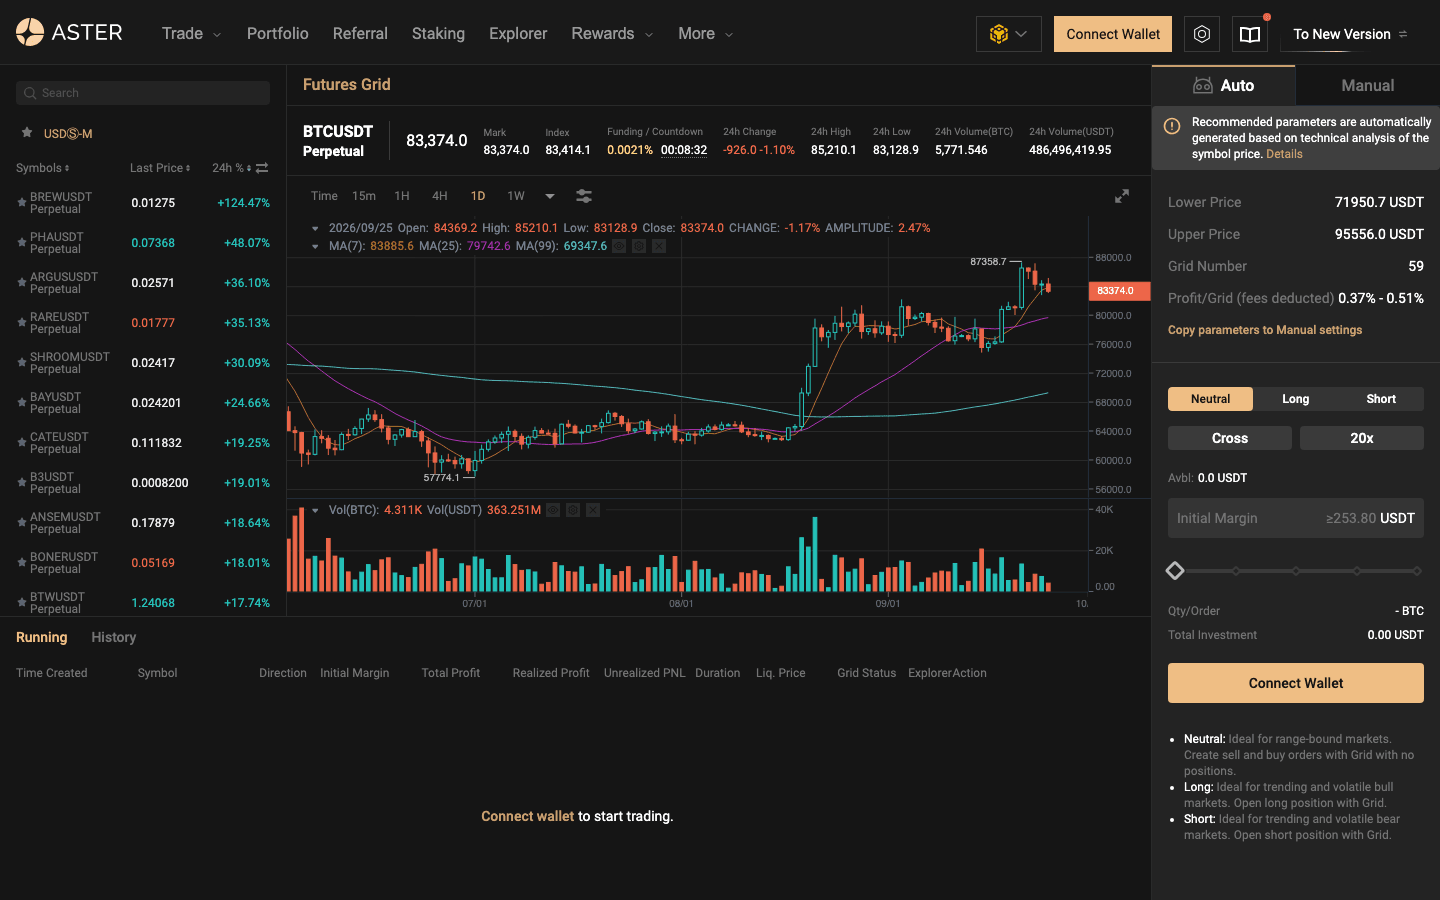Screen dimensions: 1440x900
Task: Star PHAUSDT Perpetual as favorite
Action: tap(21, 242)
